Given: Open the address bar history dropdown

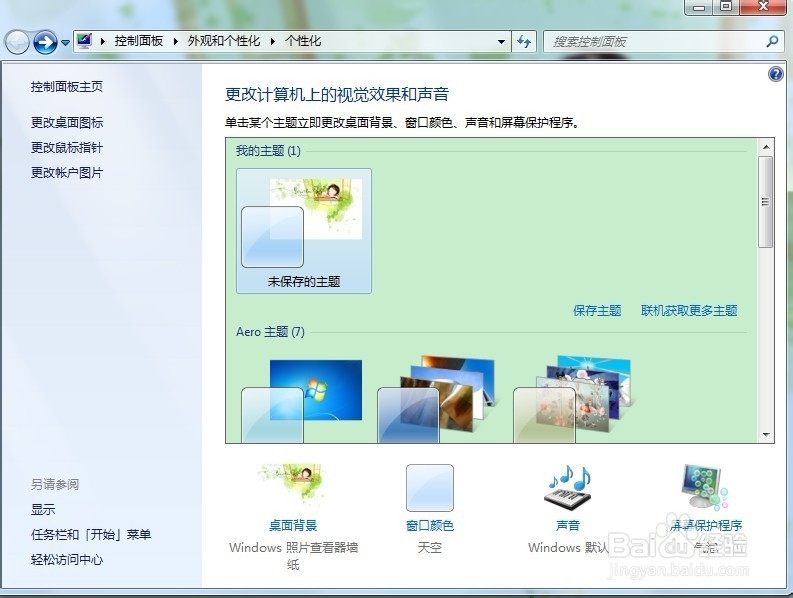Looking at the screenshot, I should [x=501, y=41].
